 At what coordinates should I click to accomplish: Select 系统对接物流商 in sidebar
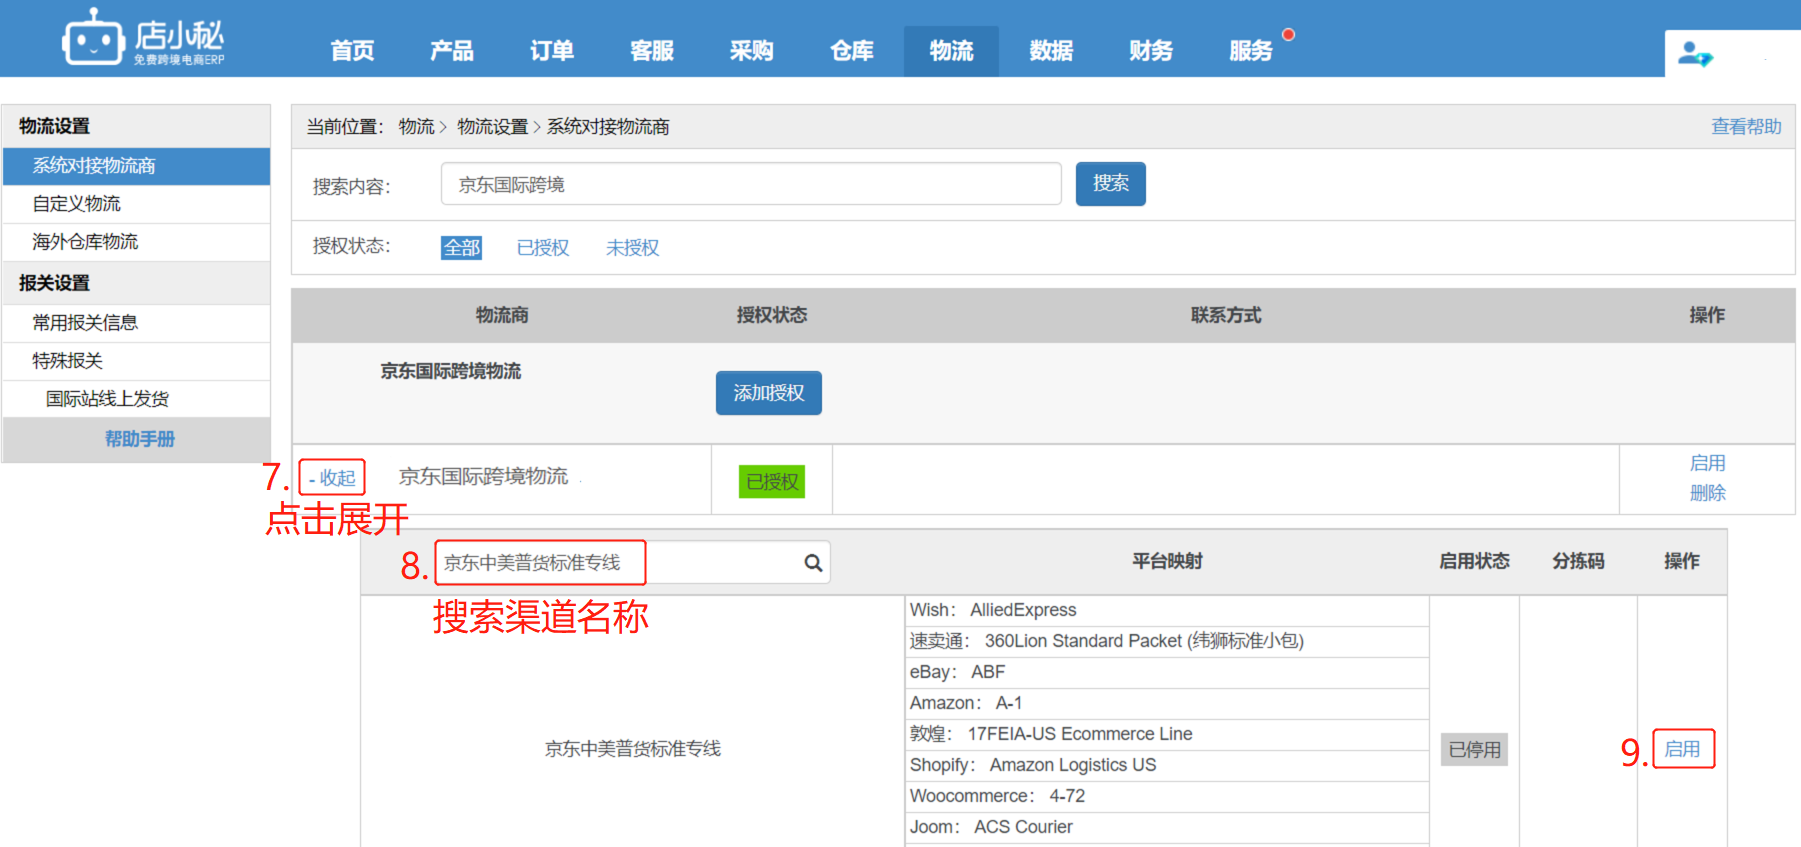136,166
